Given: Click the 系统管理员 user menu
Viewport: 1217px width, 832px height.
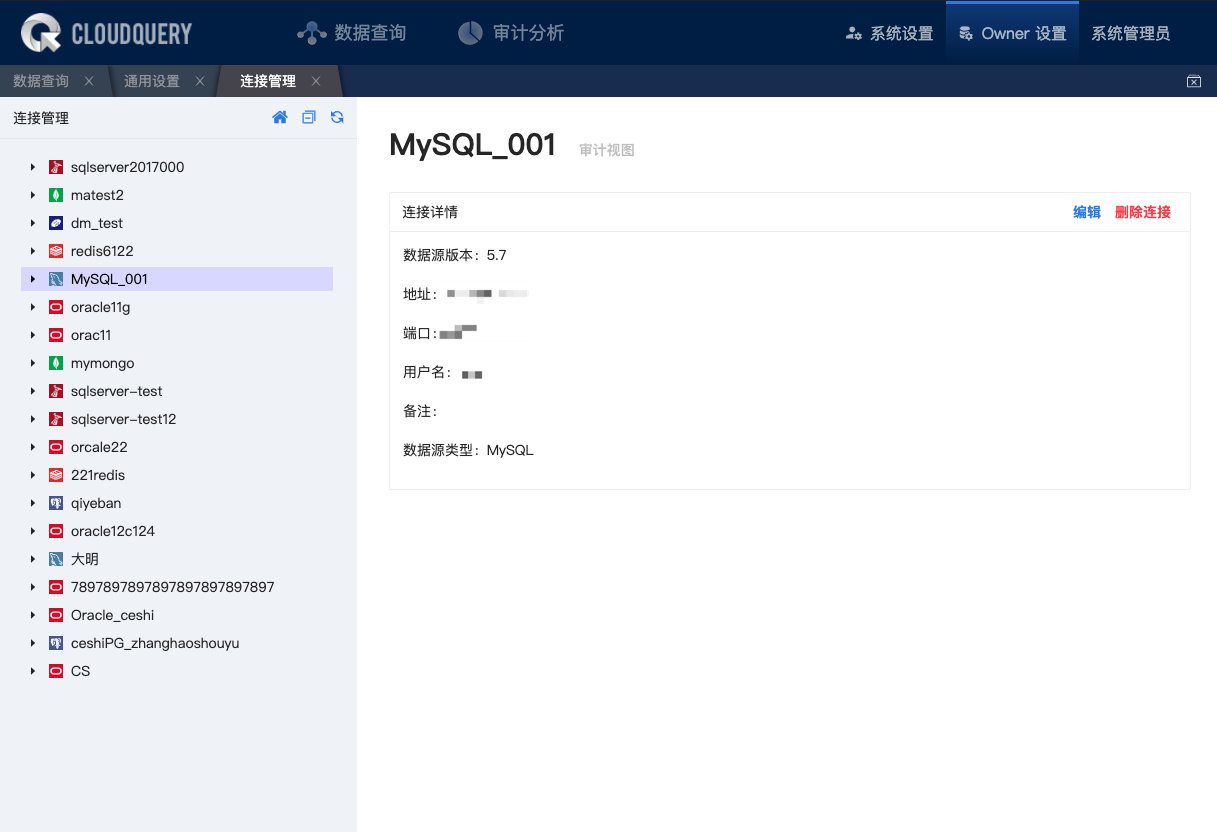Looking at the screenshot, I should [1130, 33].
